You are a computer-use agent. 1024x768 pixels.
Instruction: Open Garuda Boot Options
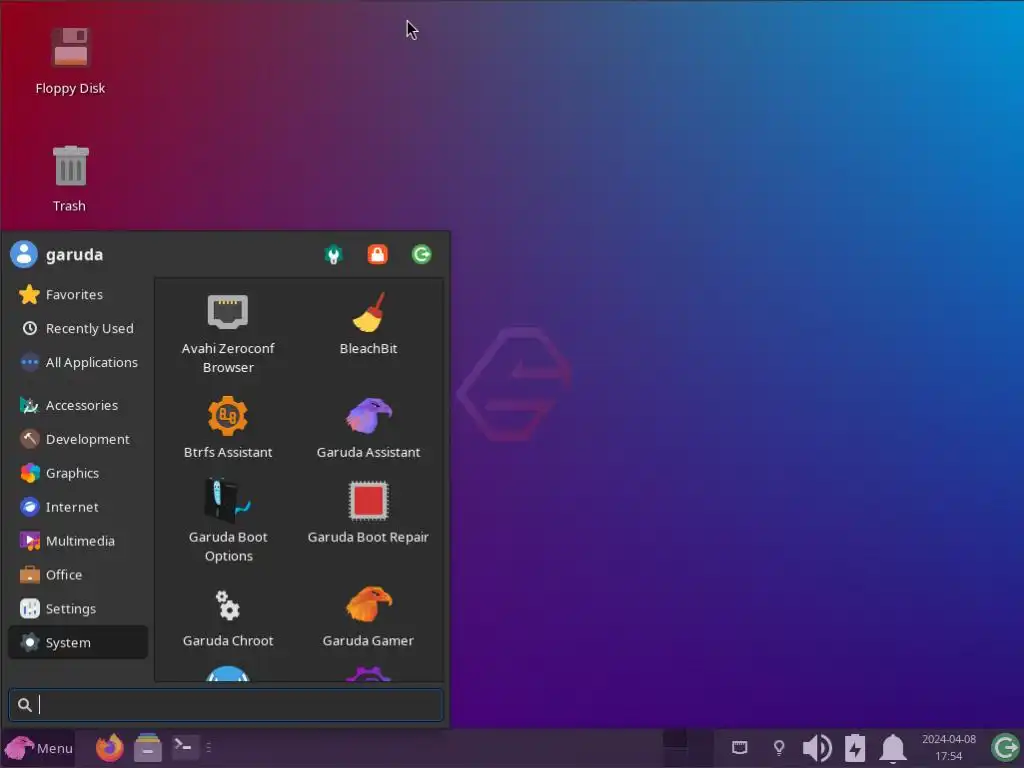228,521
